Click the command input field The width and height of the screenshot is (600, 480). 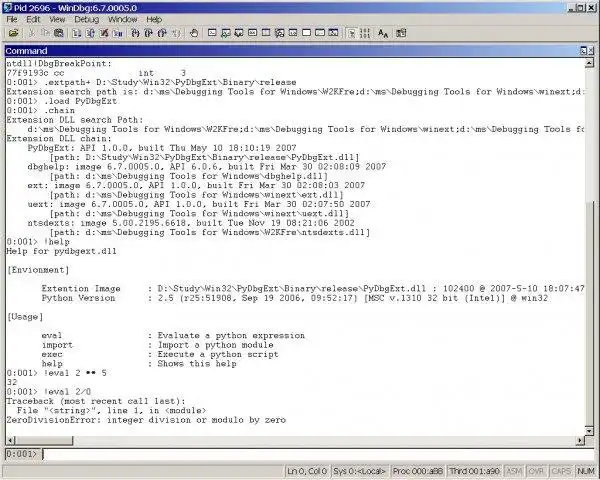tap(318, 454)
